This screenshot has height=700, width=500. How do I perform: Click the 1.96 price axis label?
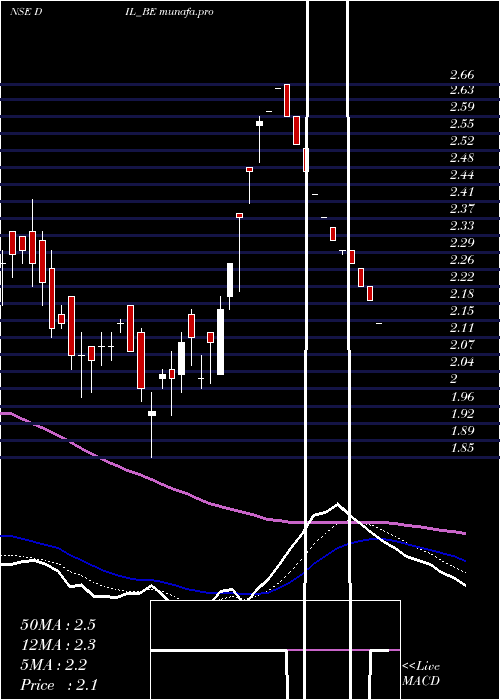462,396
